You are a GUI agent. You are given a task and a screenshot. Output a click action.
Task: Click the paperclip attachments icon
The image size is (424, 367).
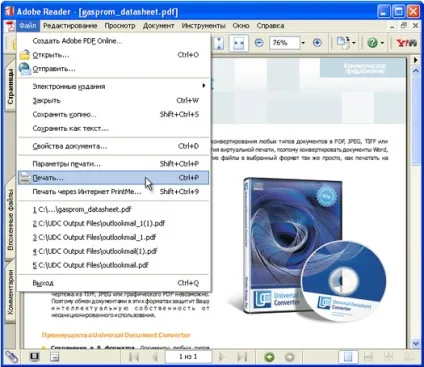point(12,357)
